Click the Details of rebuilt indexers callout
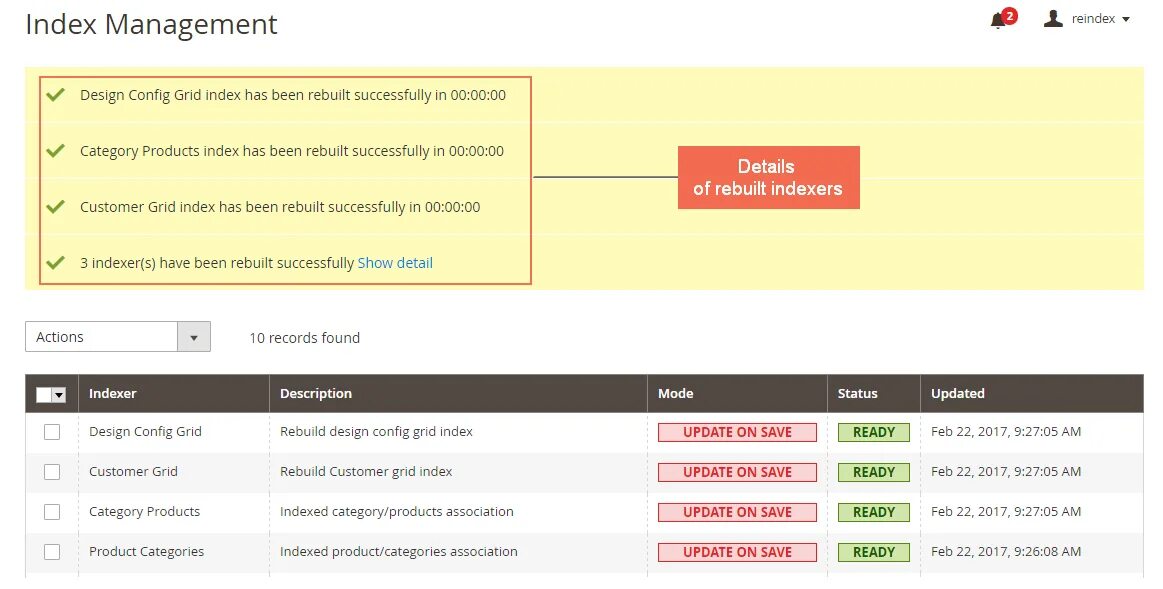Viewport: 1163px width, 589px height. tap(768, 178)
